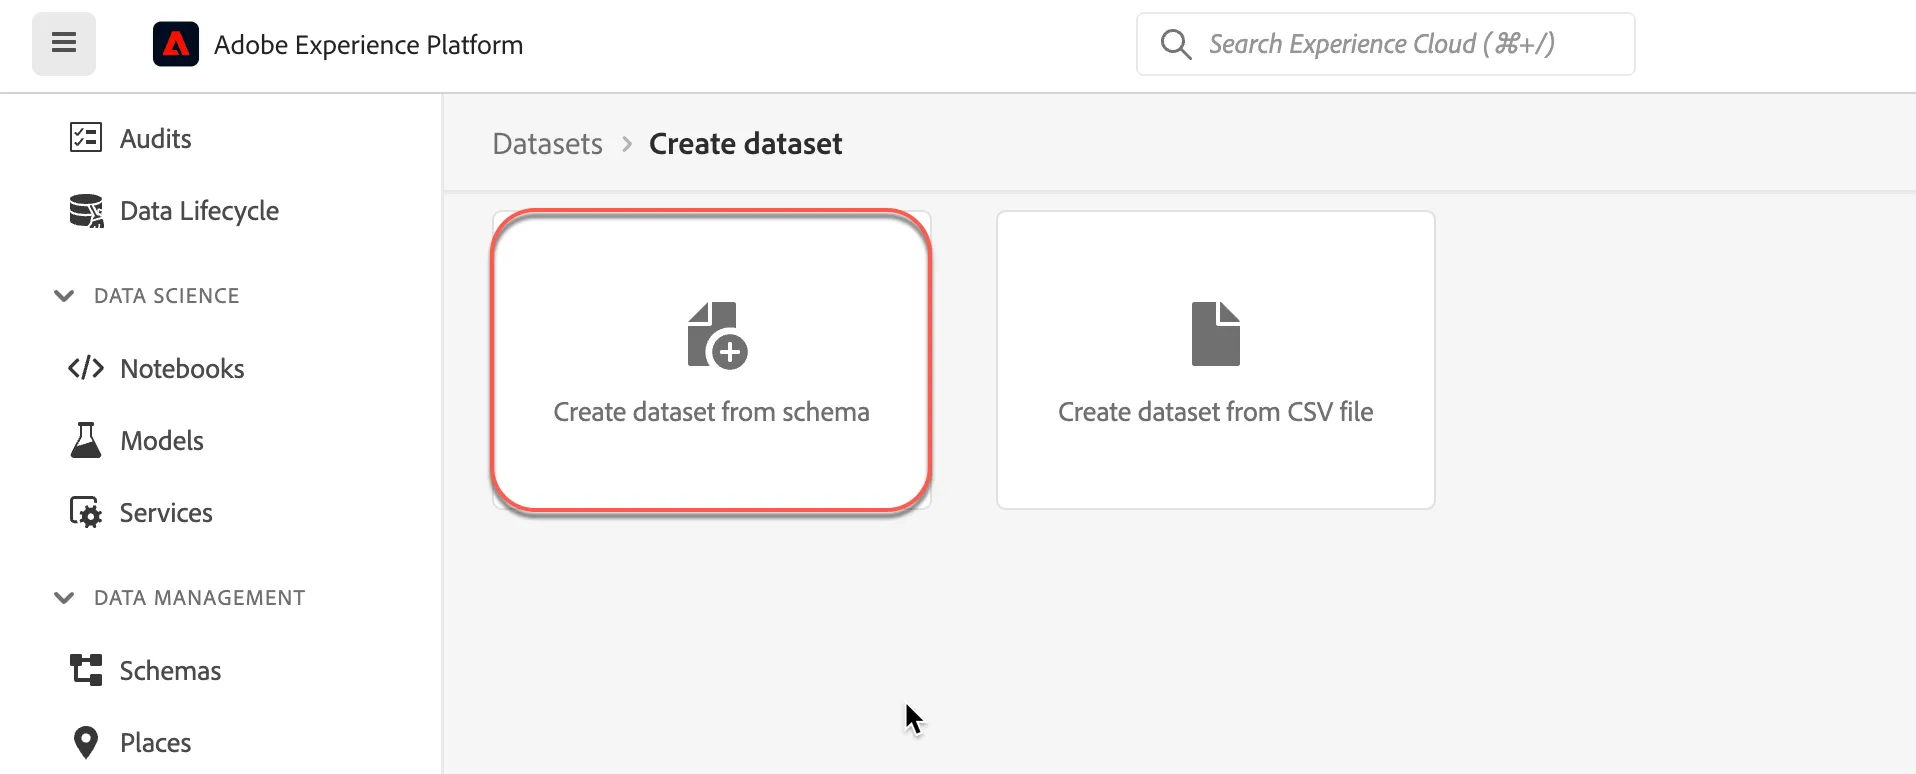The width and height of the screenshot is (1916, 774).
Task: Click the Places map pin icon
Action: click(x=86, y=742)
